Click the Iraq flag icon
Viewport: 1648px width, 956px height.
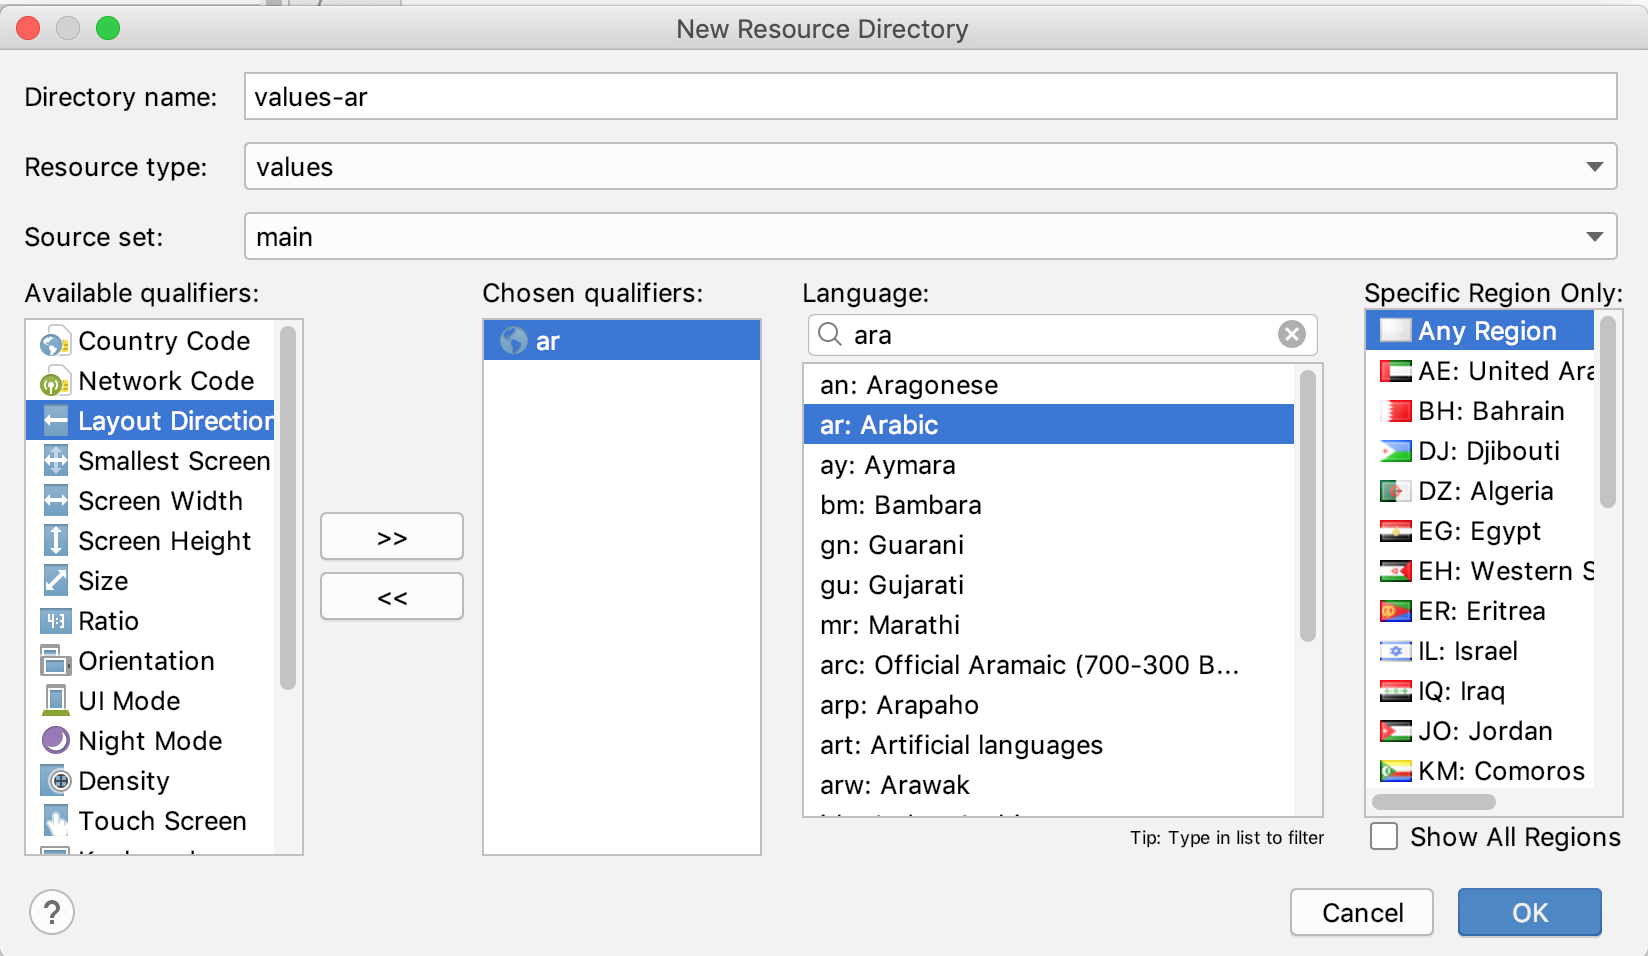tap(1395, 691)
